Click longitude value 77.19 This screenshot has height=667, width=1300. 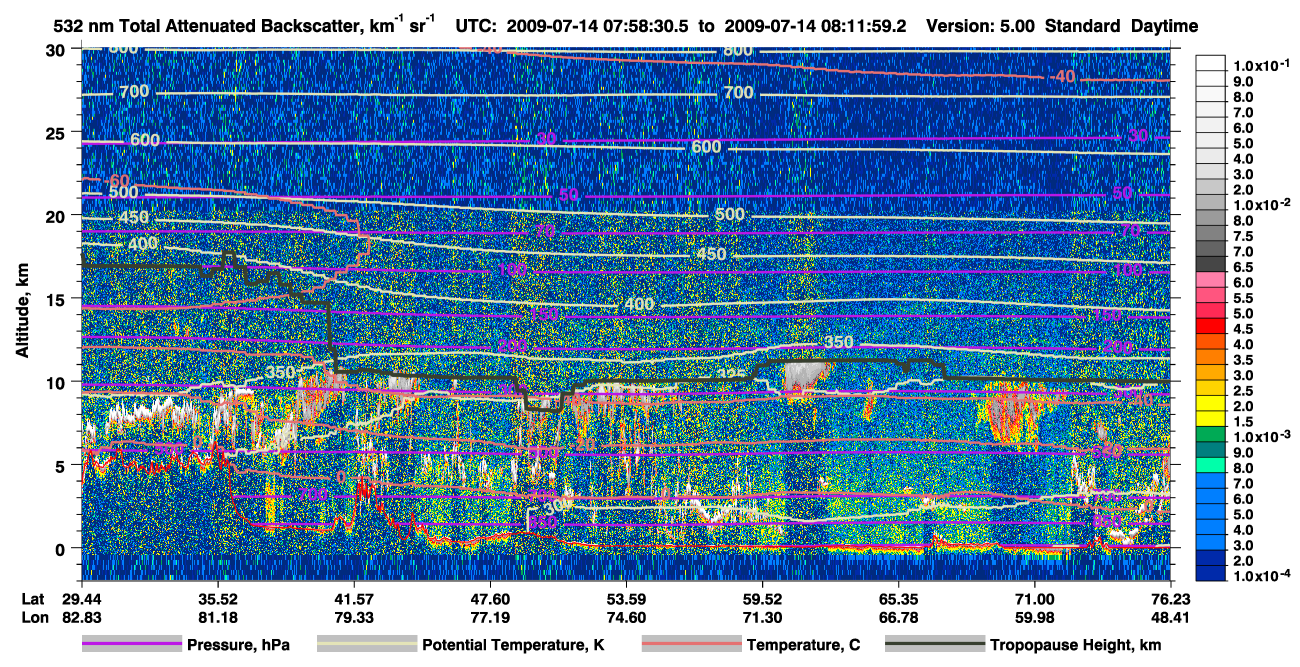coord(489,617)
